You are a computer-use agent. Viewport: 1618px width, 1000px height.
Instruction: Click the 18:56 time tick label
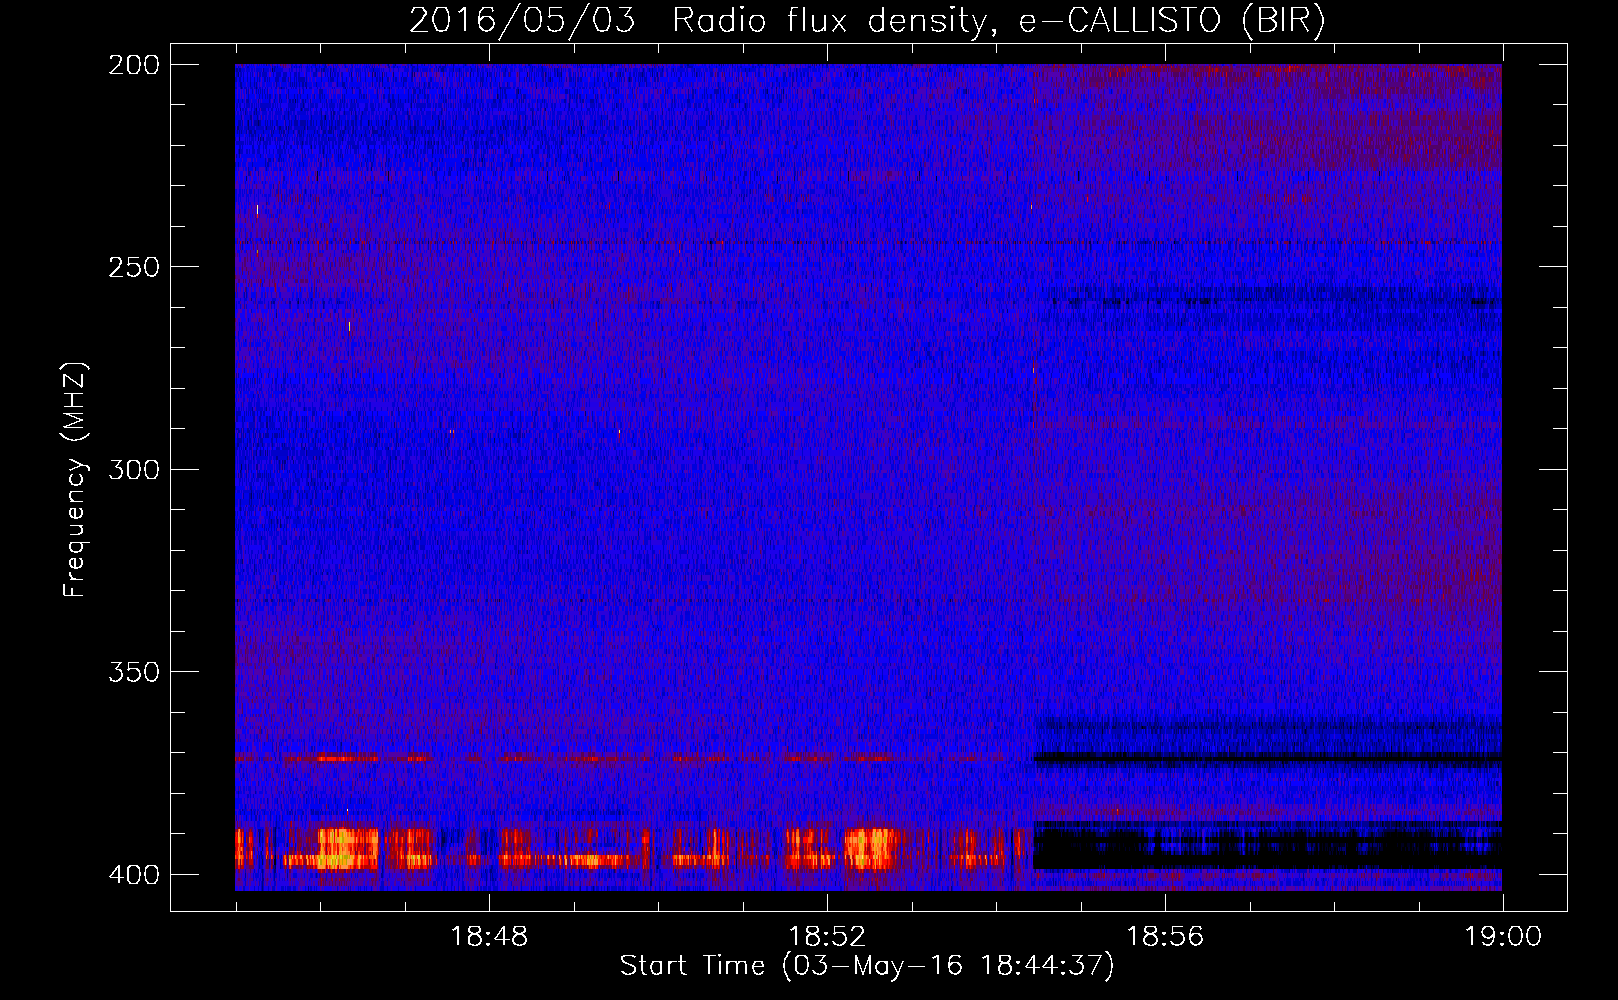(x=1165, y=937)
